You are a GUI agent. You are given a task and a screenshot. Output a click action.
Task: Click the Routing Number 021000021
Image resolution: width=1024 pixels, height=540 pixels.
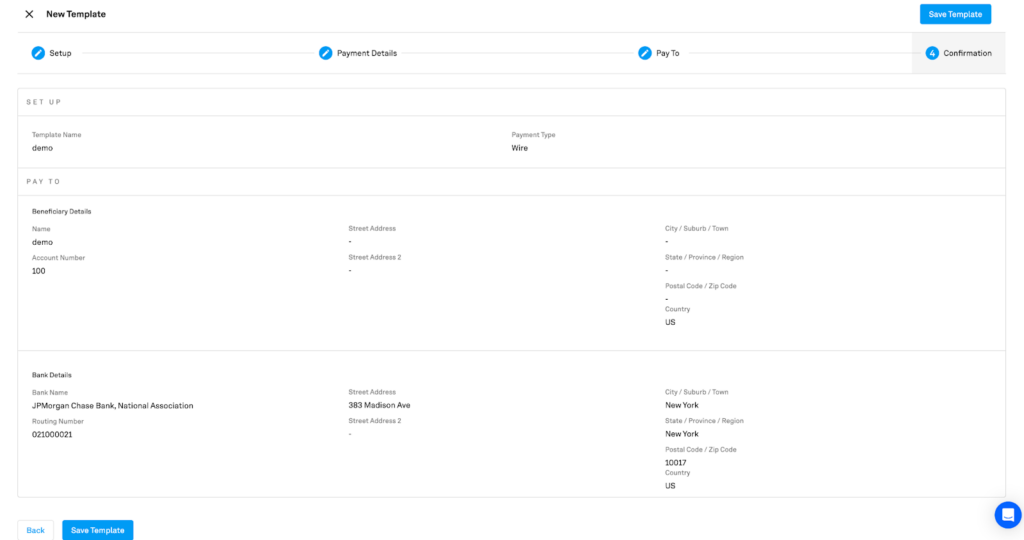pos(52,434)
